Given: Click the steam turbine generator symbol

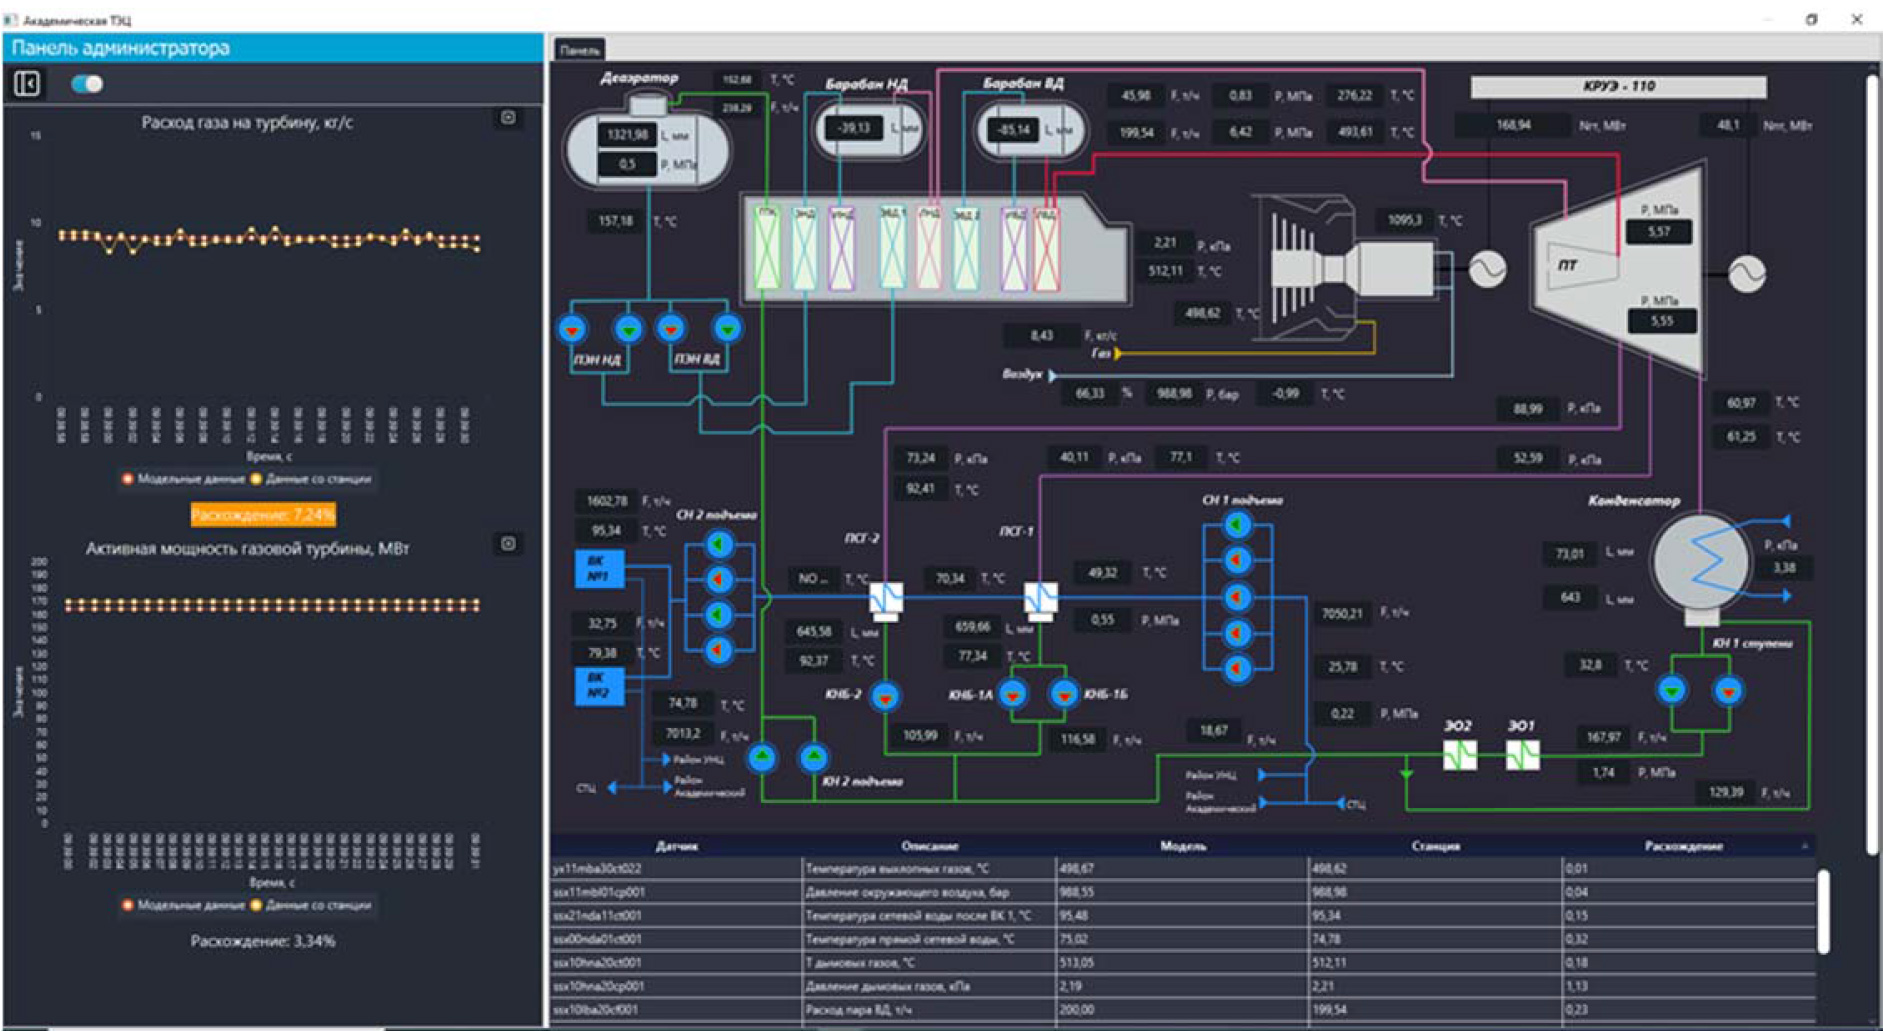Looking at the screenshot, I should tap(1747, 273).
